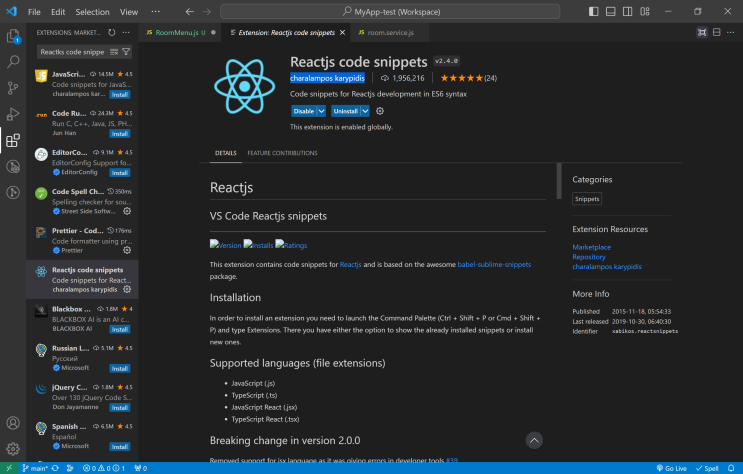Click the Uninstall extension button
This screenshot has width=743, height=474.
[x=345, y=111]
